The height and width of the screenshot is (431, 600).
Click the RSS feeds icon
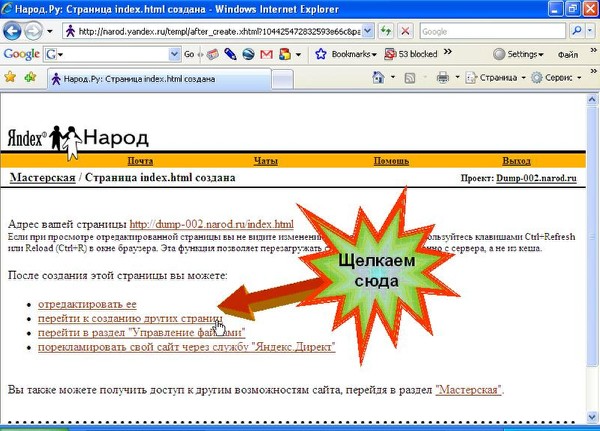[409, 78]
